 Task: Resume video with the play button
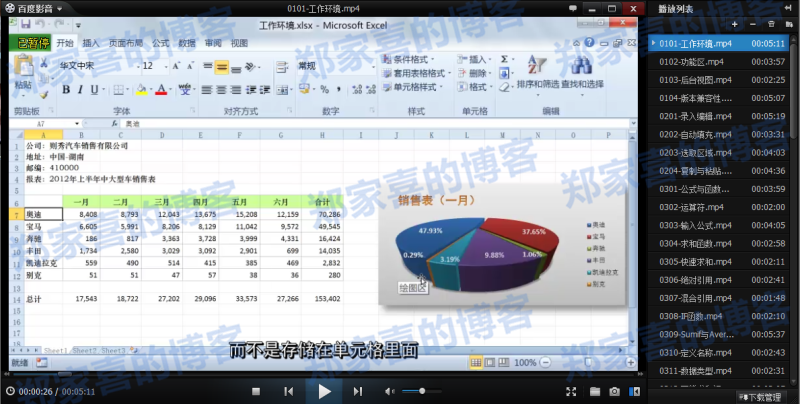coord(324,391)
